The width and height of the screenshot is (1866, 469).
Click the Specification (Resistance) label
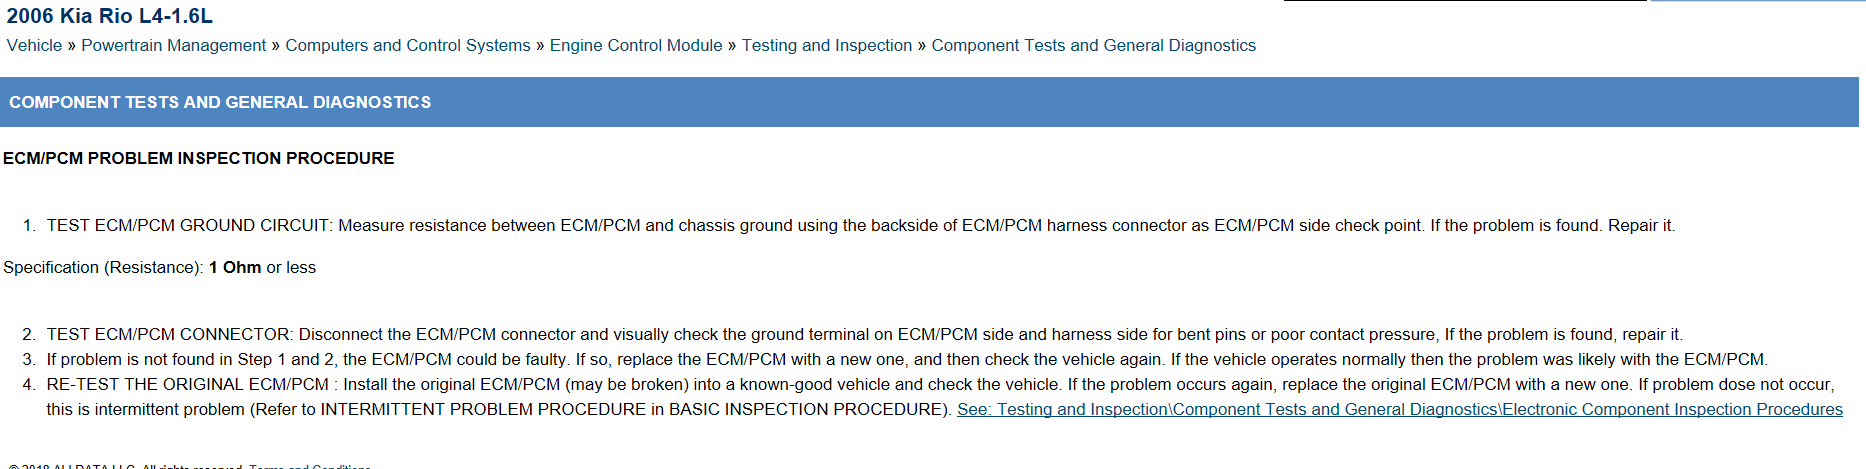(x=103, y=268)
